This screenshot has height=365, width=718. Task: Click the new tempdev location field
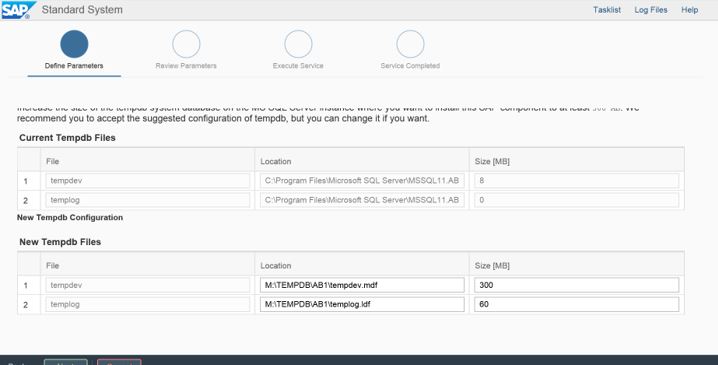tap(362, 285)
